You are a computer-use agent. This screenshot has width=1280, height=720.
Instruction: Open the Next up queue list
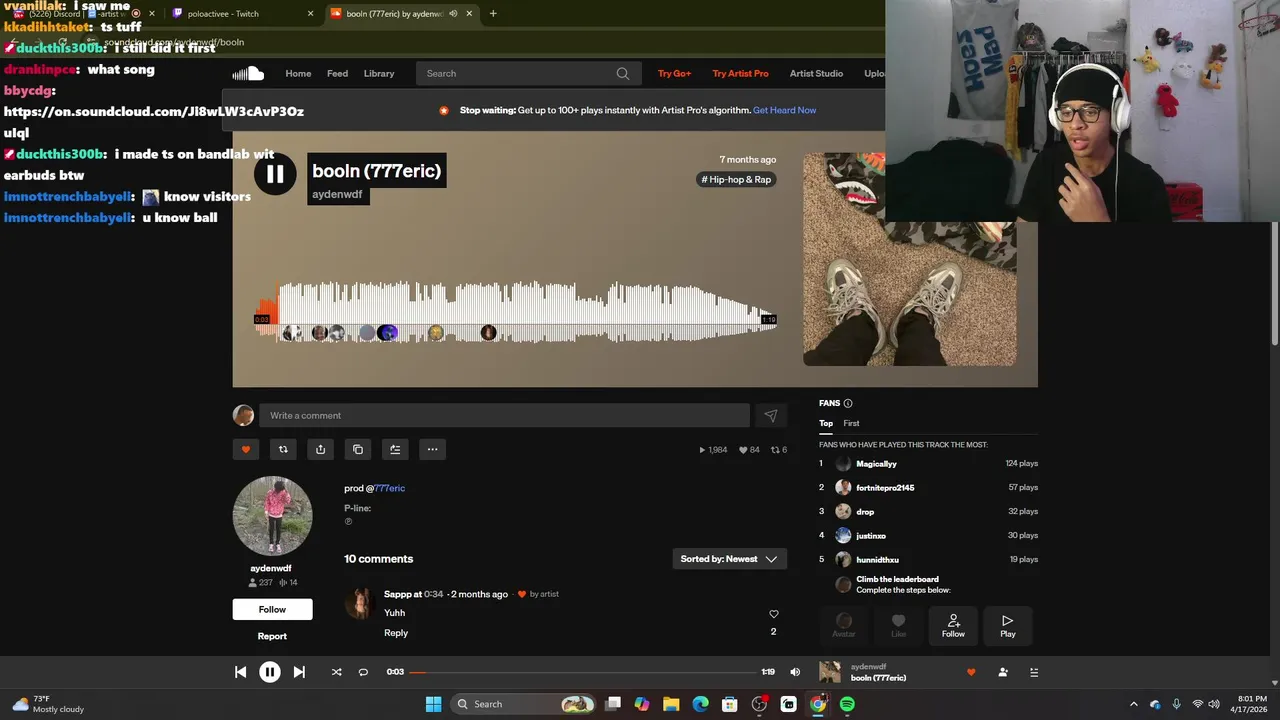[1034, 672]
